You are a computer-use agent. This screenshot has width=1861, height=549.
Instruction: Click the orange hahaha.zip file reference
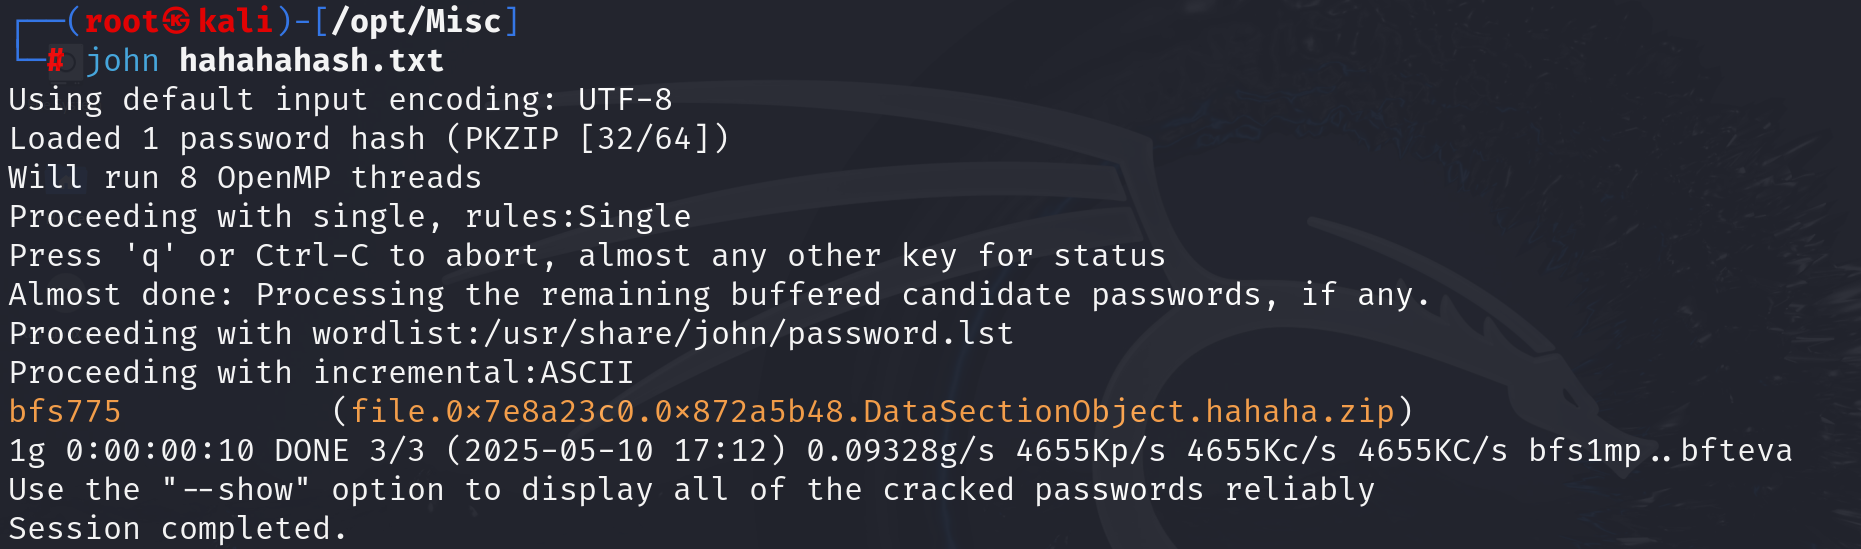[872, 411]
